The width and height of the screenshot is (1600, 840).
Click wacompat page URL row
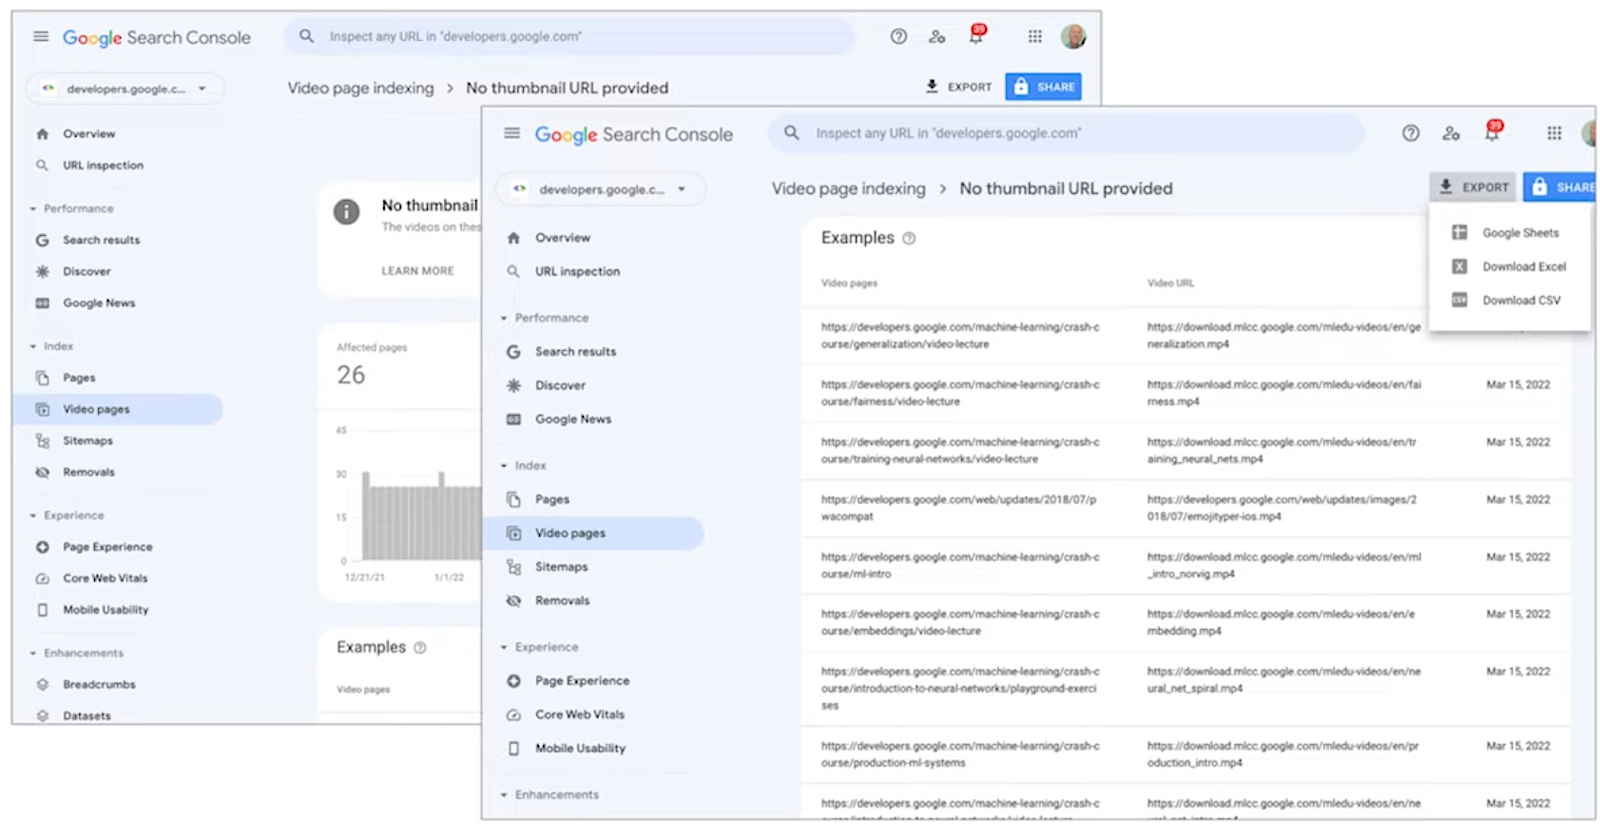point(1186,508)
